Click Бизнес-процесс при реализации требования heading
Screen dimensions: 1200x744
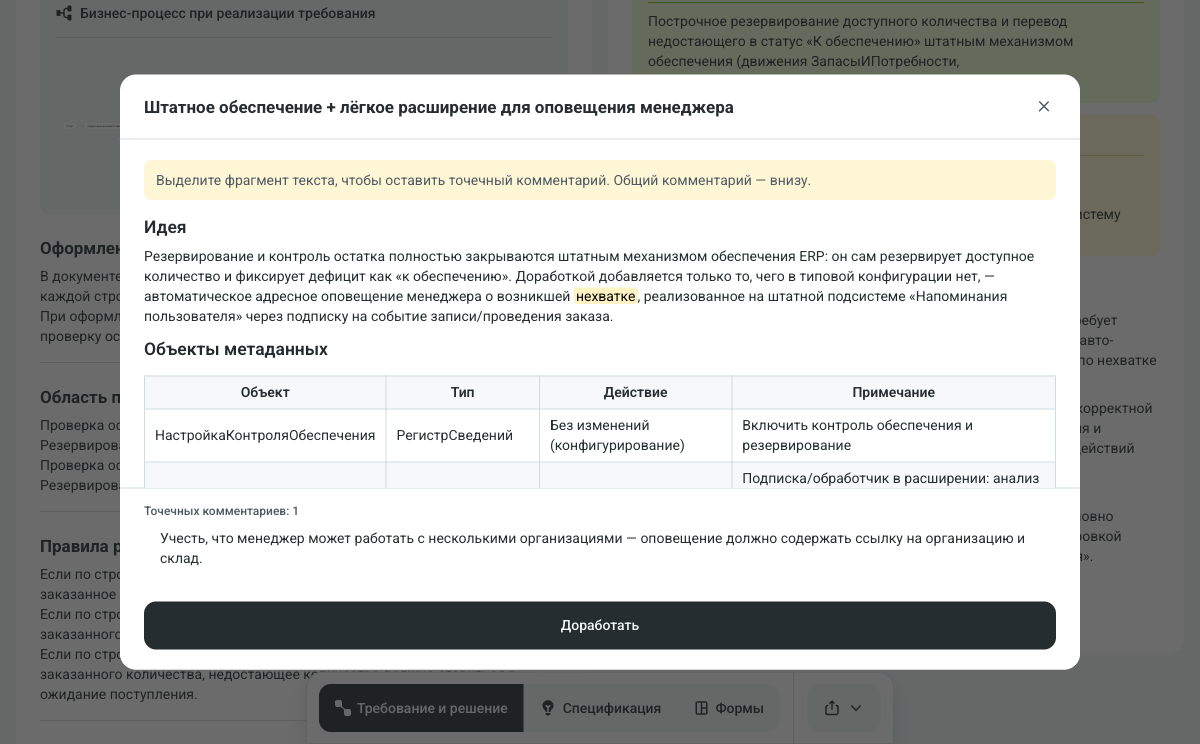[228, 13]
